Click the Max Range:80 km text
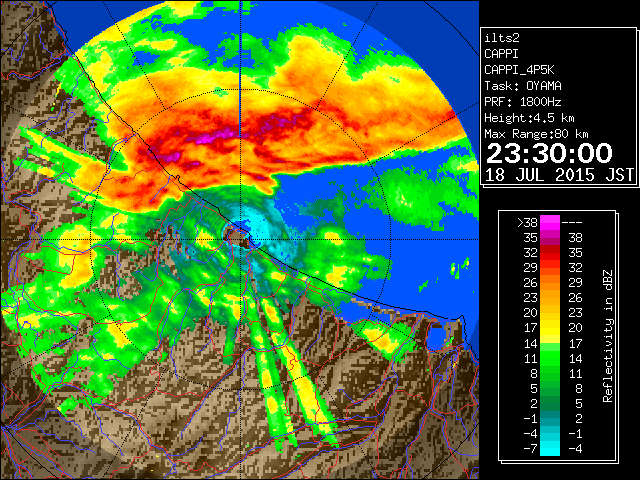The image size is (640, 480). 536,134
